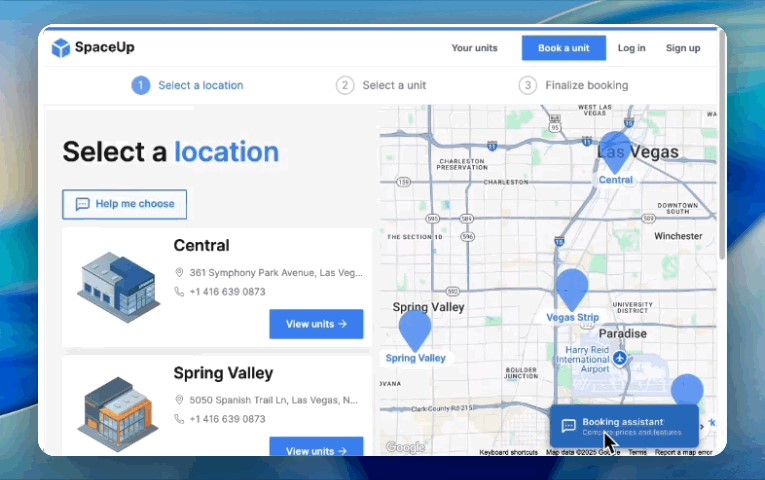This screenshot has width=765, height=480.
Task: Click the Central address pin icon
Action: click(180, 272)
